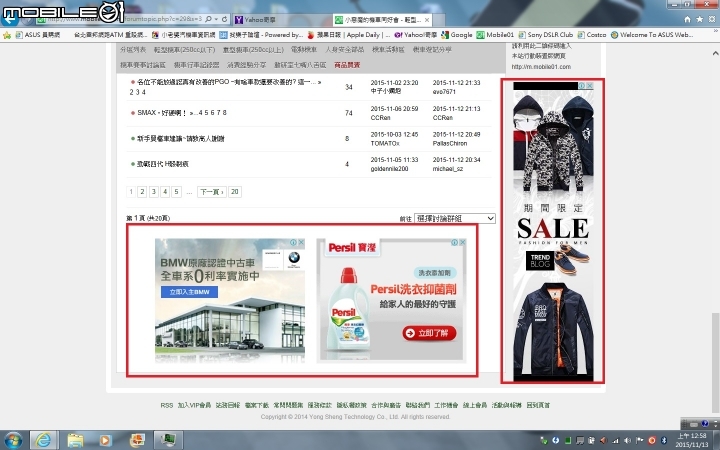Click the 下一頁 next page button
The width and height of the screenshot is (720, 450).
[212, 192]
